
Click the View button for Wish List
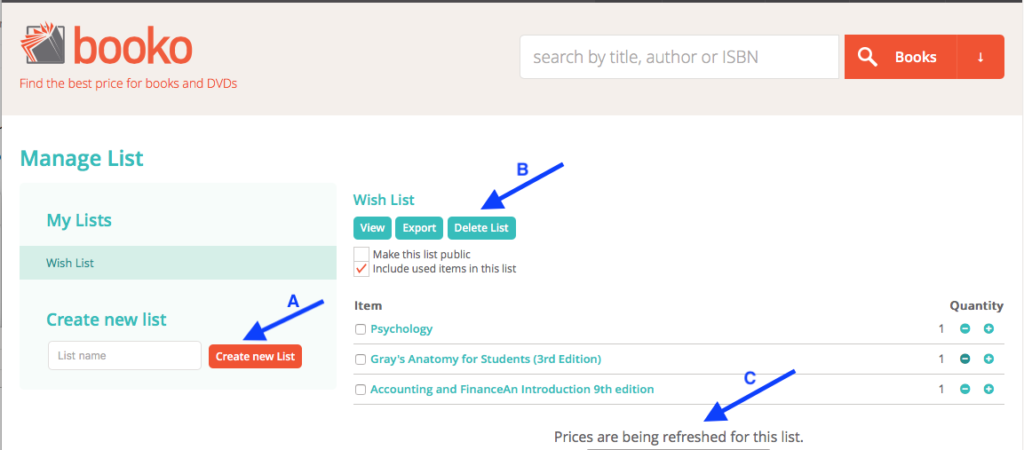[372, 228]
